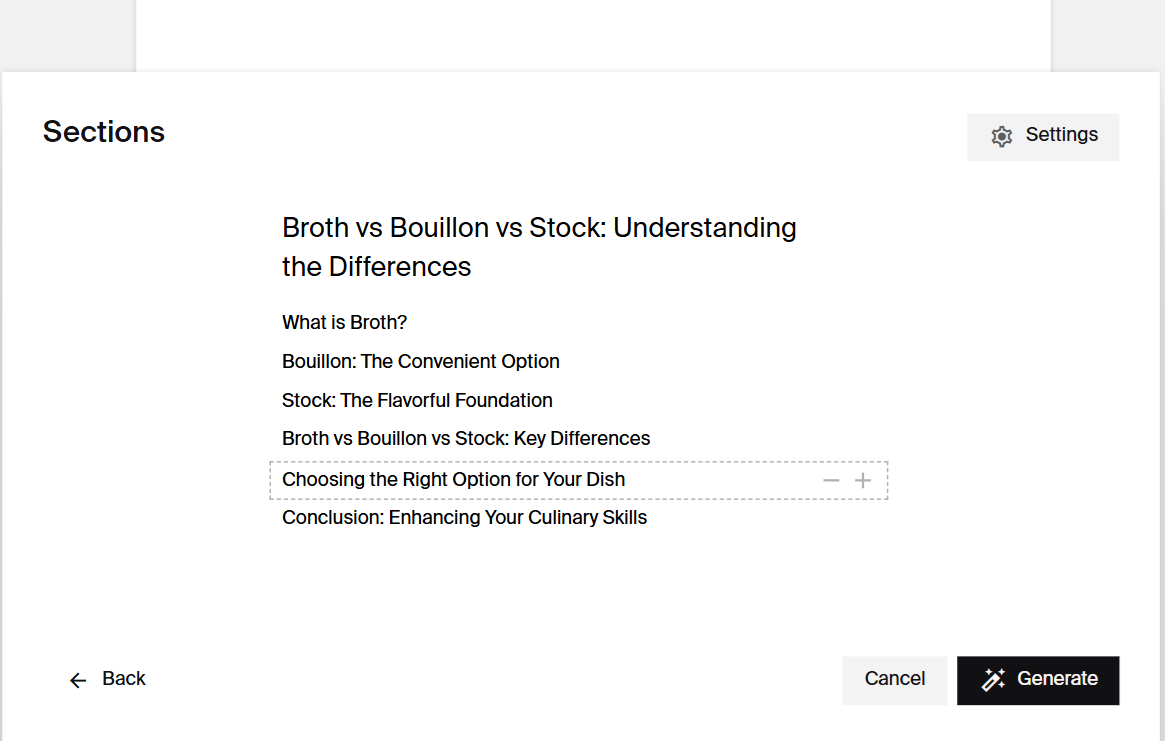
Task: Click the 'Sections' panel heading
Action: [x=103, y=132]
